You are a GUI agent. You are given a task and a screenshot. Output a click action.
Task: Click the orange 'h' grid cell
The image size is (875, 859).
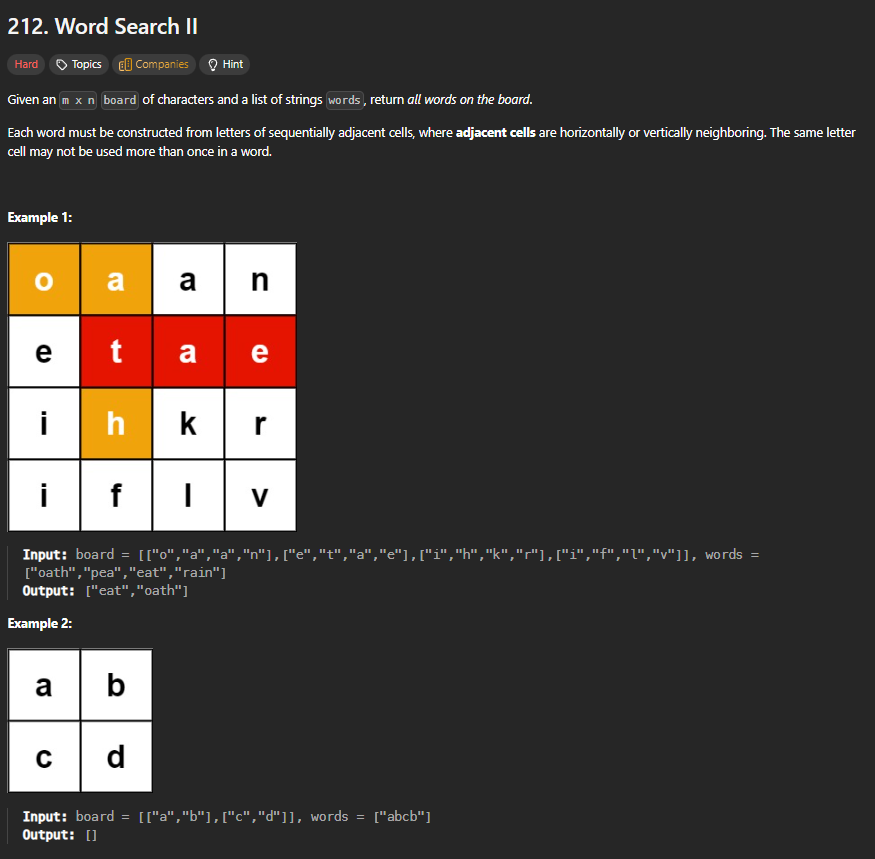pyautogui.click(x=116, y=423)
